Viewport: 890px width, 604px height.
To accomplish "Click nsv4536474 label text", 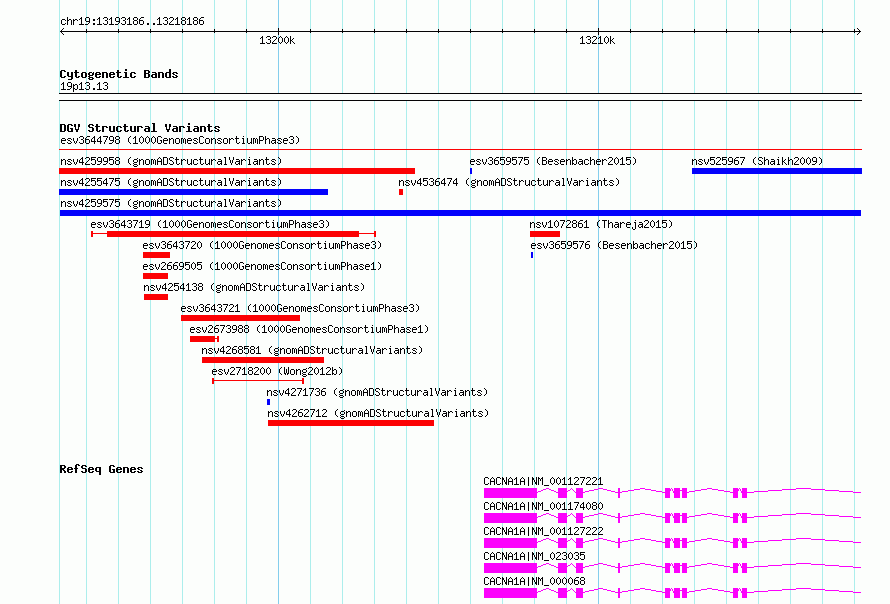I will pyautogui.click(x=509, y=182).
